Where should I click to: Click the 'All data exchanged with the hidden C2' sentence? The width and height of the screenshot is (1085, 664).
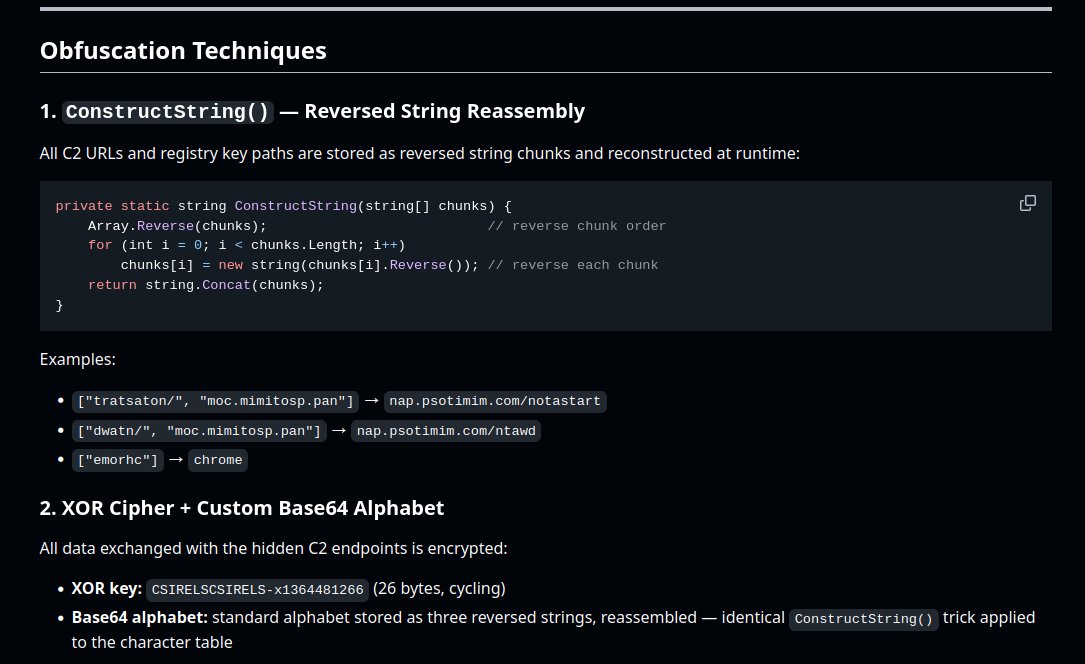coord(273,548)
